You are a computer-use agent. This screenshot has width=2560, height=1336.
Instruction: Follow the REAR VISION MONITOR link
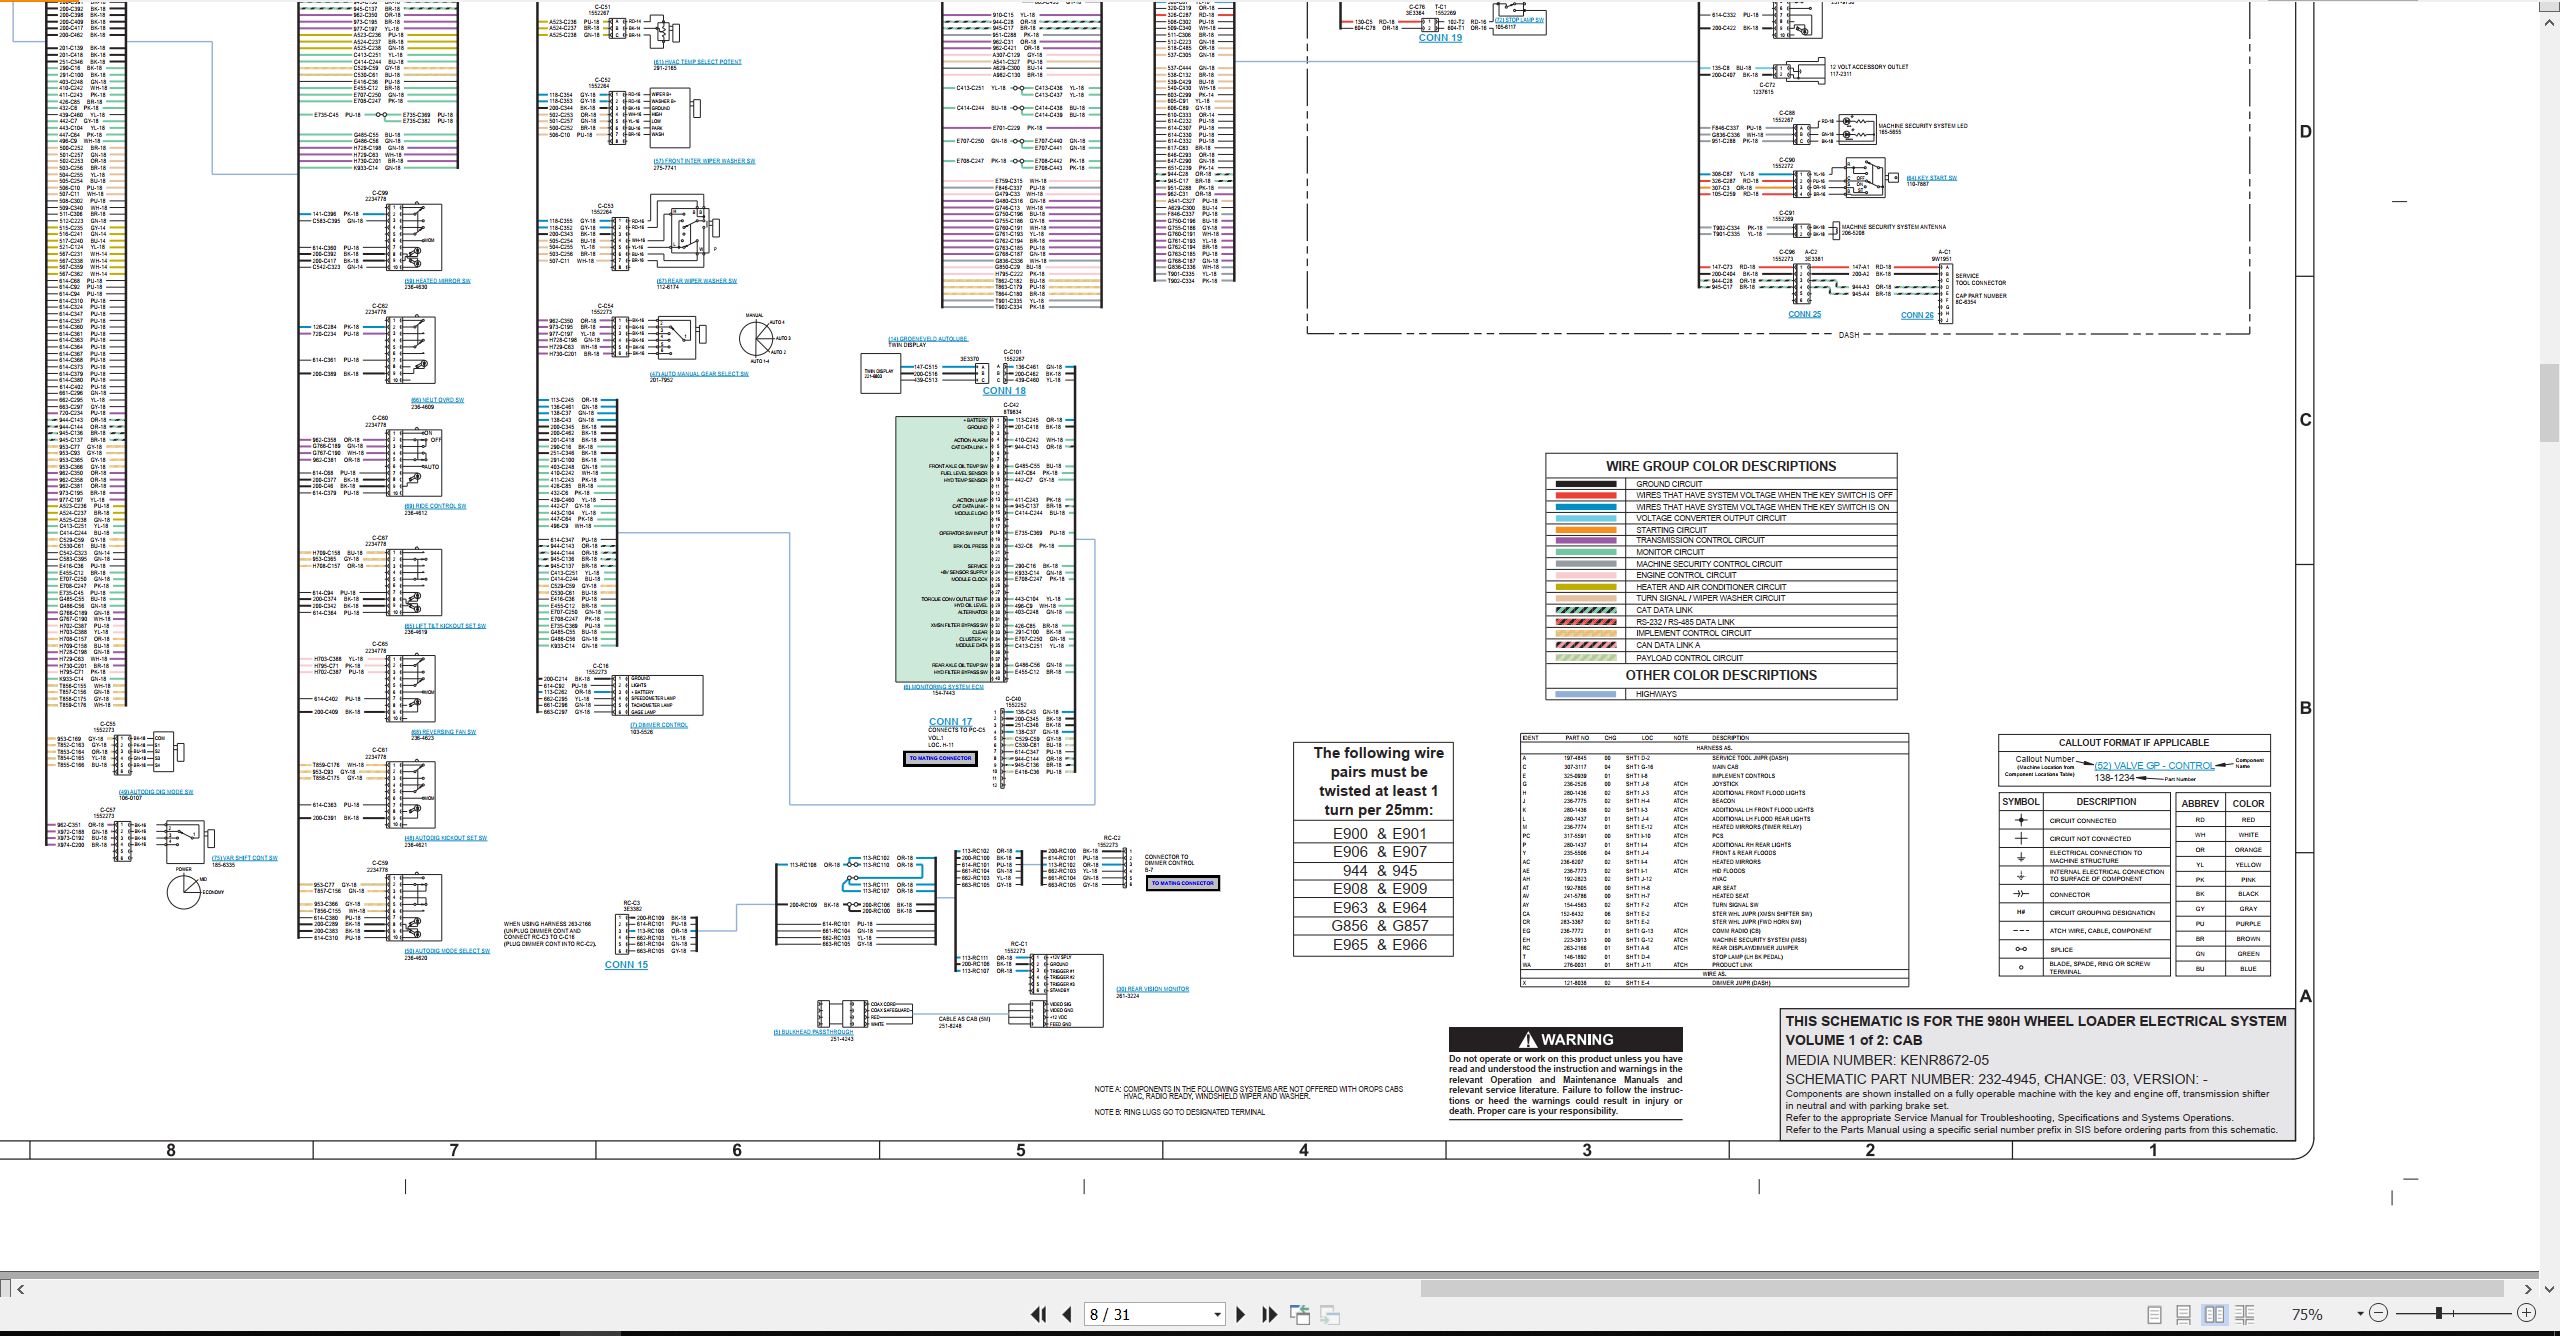pos(1153,989)
